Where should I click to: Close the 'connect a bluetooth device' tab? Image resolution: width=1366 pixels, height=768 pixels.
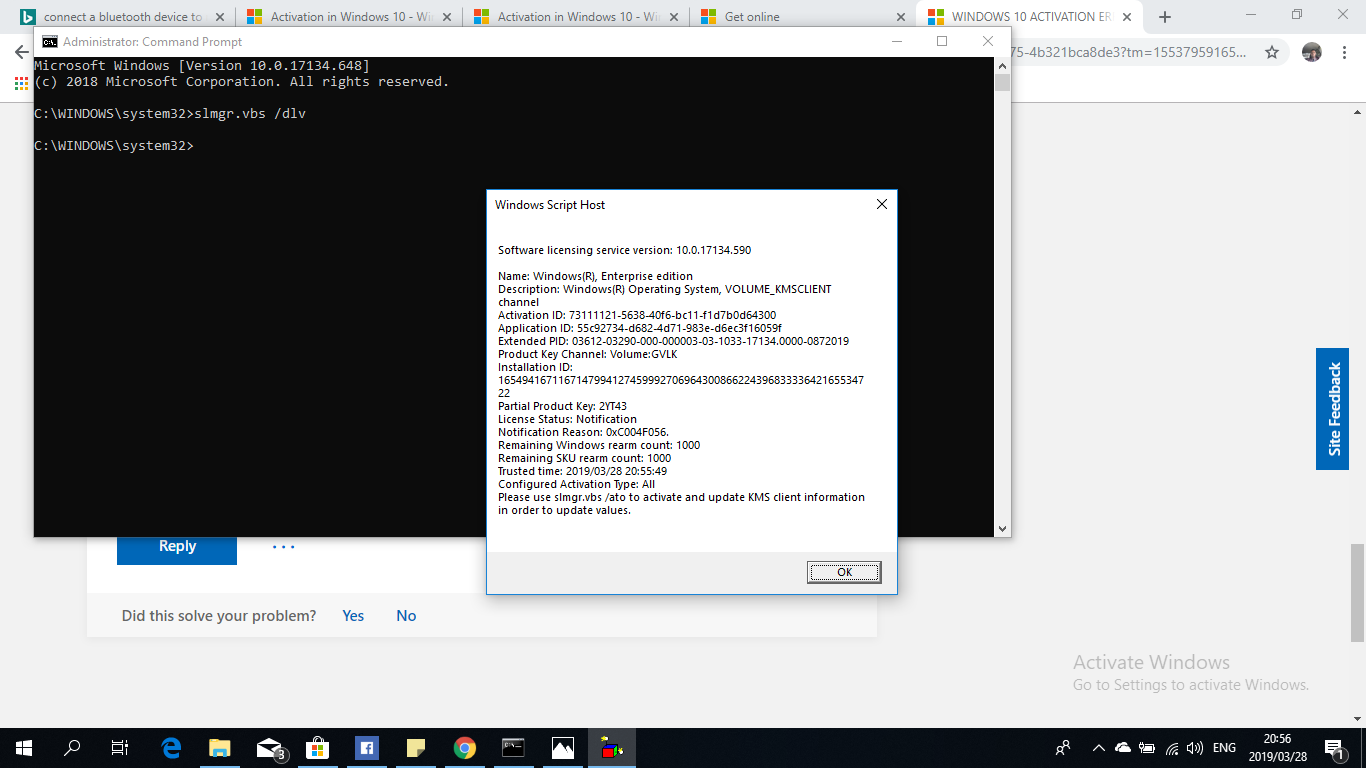tap(220, 17)
